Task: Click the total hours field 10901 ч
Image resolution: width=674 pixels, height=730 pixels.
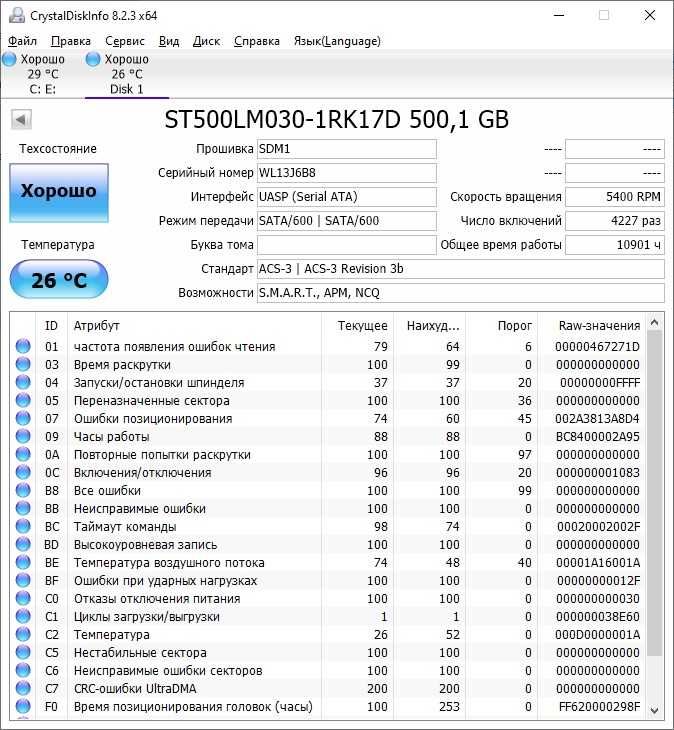Action: (x=614, y=245)
